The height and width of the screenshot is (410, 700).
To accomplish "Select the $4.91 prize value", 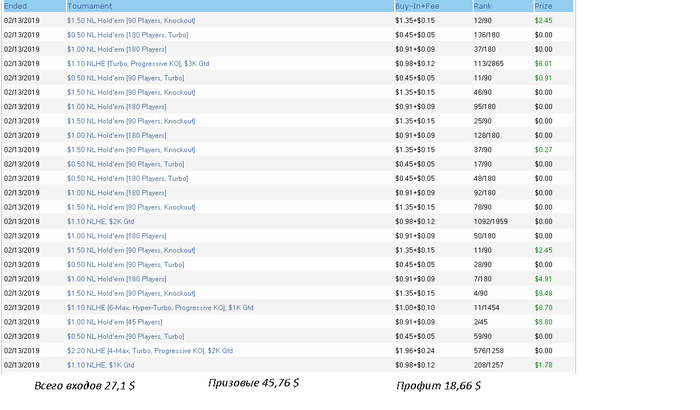I will 543,279.
